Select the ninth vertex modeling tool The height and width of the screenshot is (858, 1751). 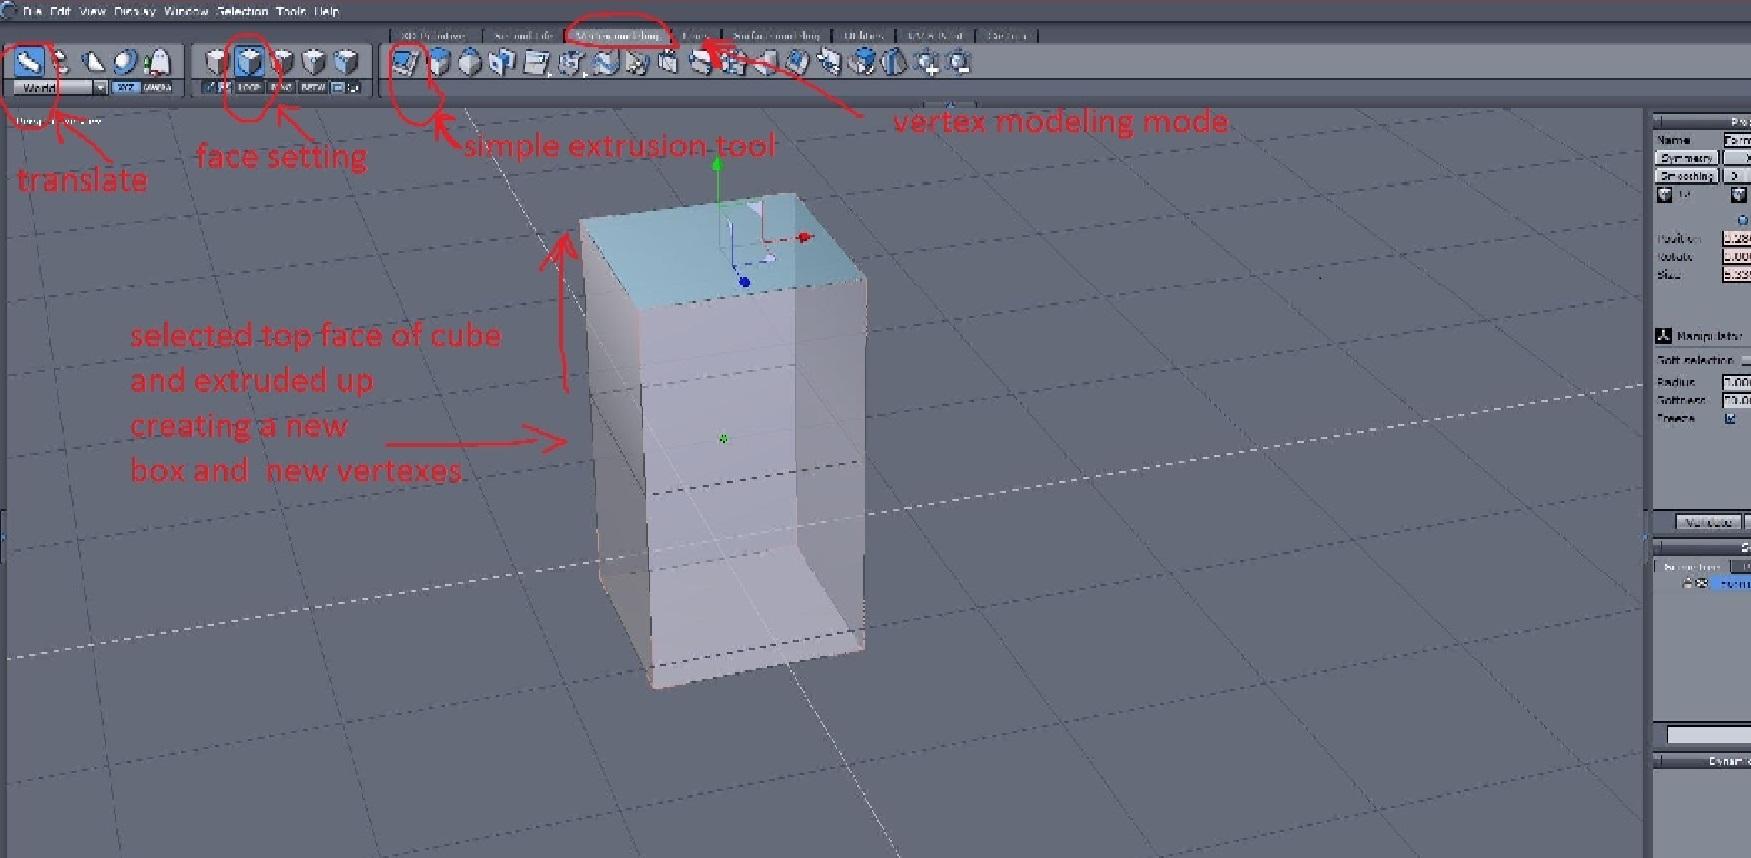pos(667,63)
